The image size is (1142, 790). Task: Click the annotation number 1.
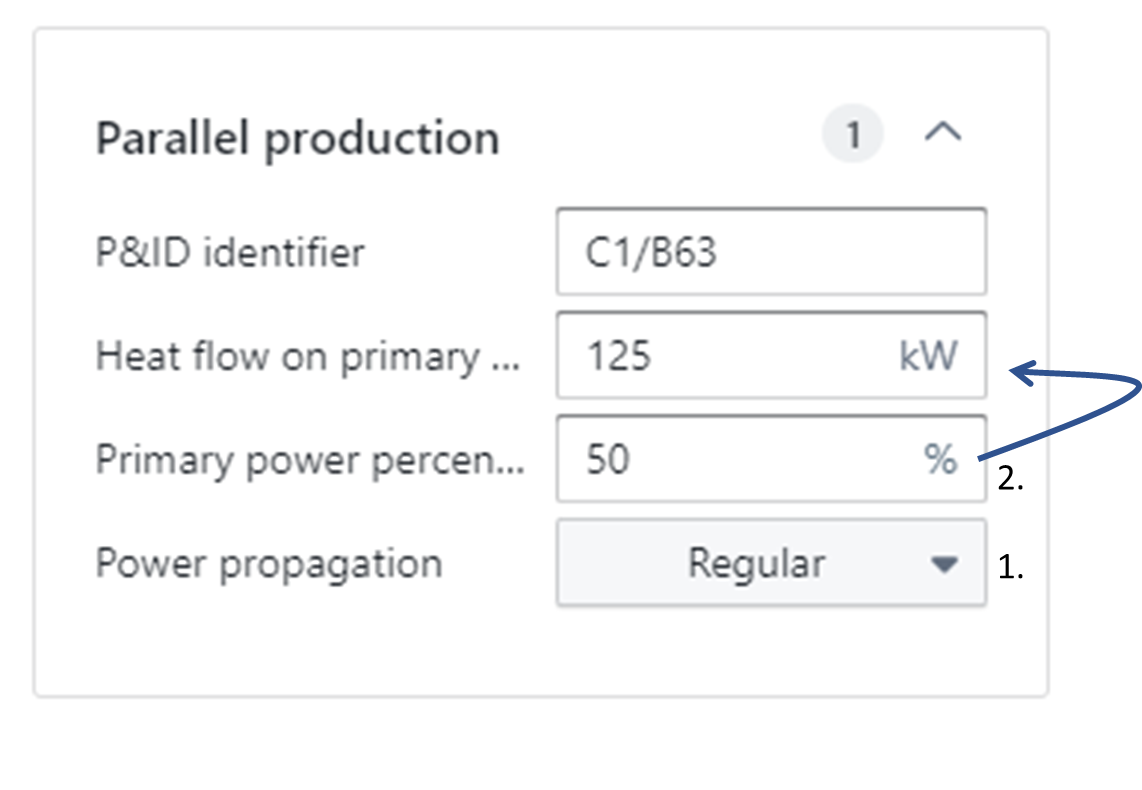coord(1011,567)
